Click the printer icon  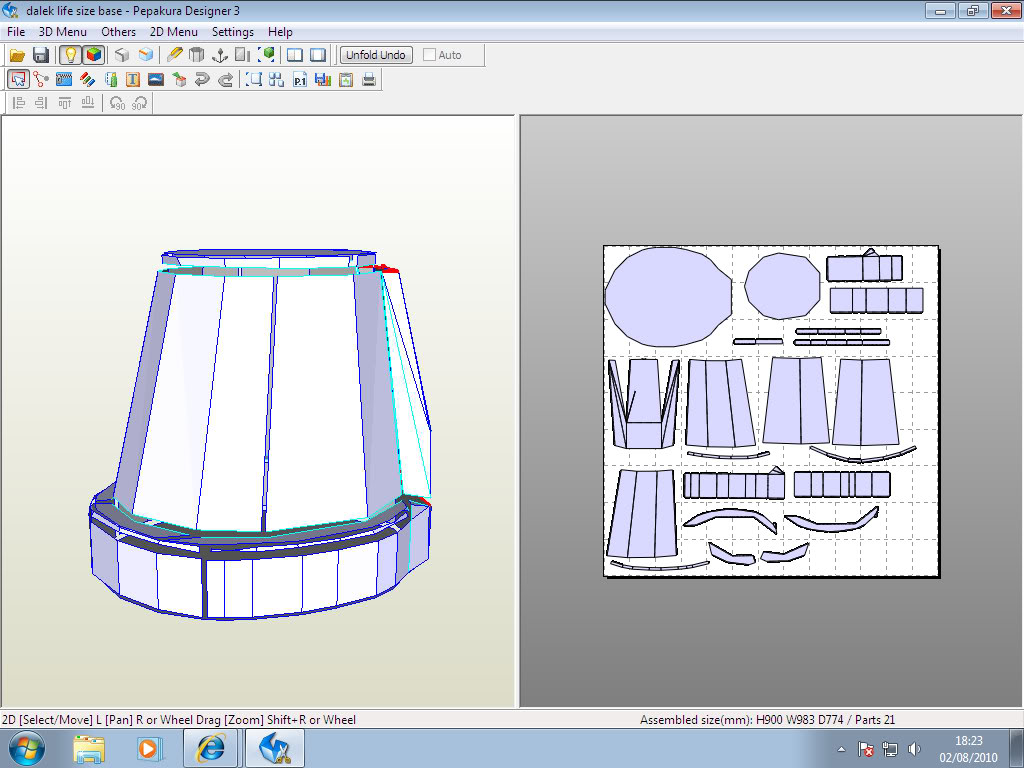point(369,80)
